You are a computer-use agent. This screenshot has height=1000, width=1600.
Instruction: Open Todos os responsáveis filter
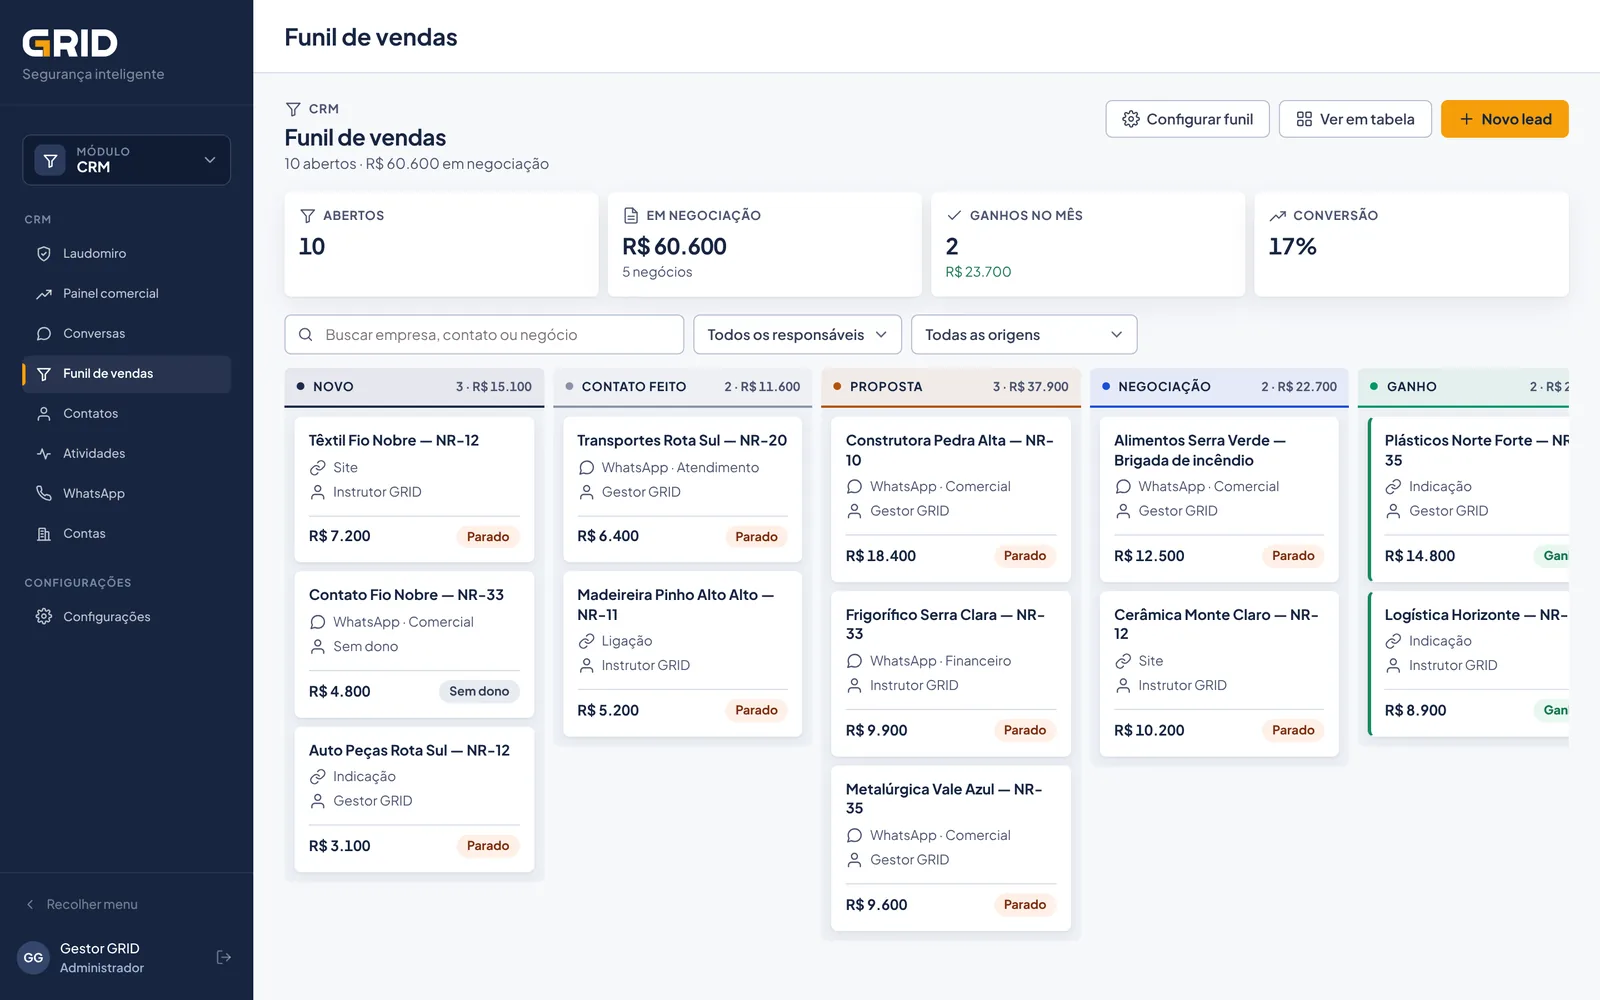click(798, 335)
